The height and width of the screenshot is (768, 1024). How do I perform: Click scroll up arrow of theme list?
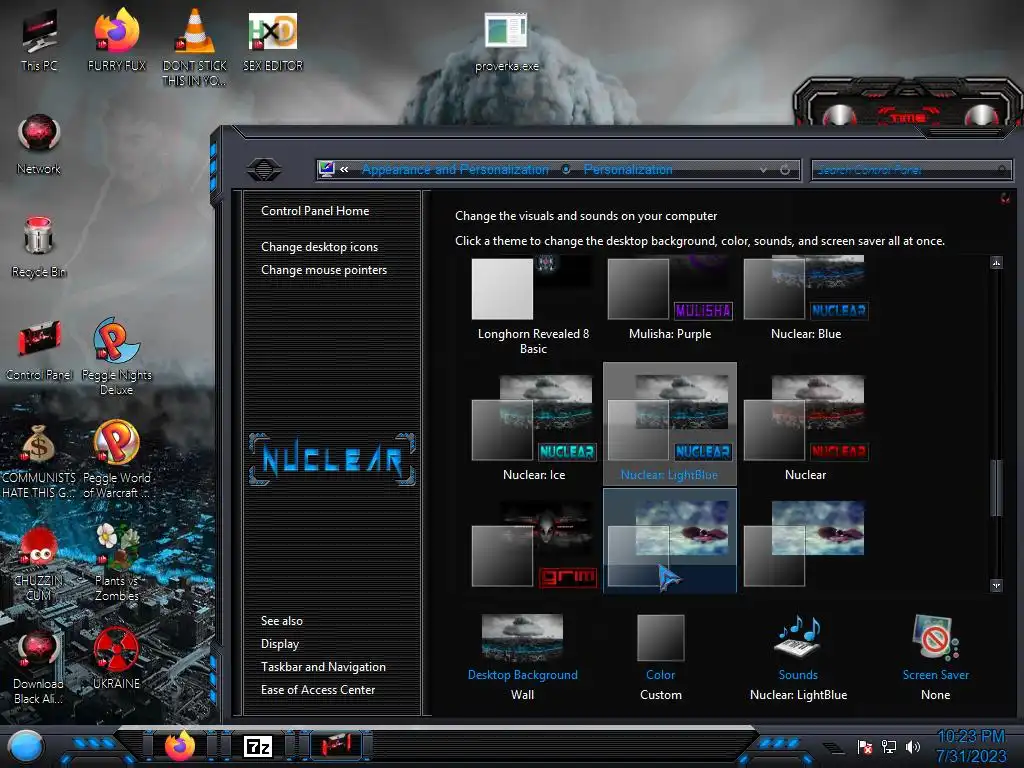tap(996, 263)
